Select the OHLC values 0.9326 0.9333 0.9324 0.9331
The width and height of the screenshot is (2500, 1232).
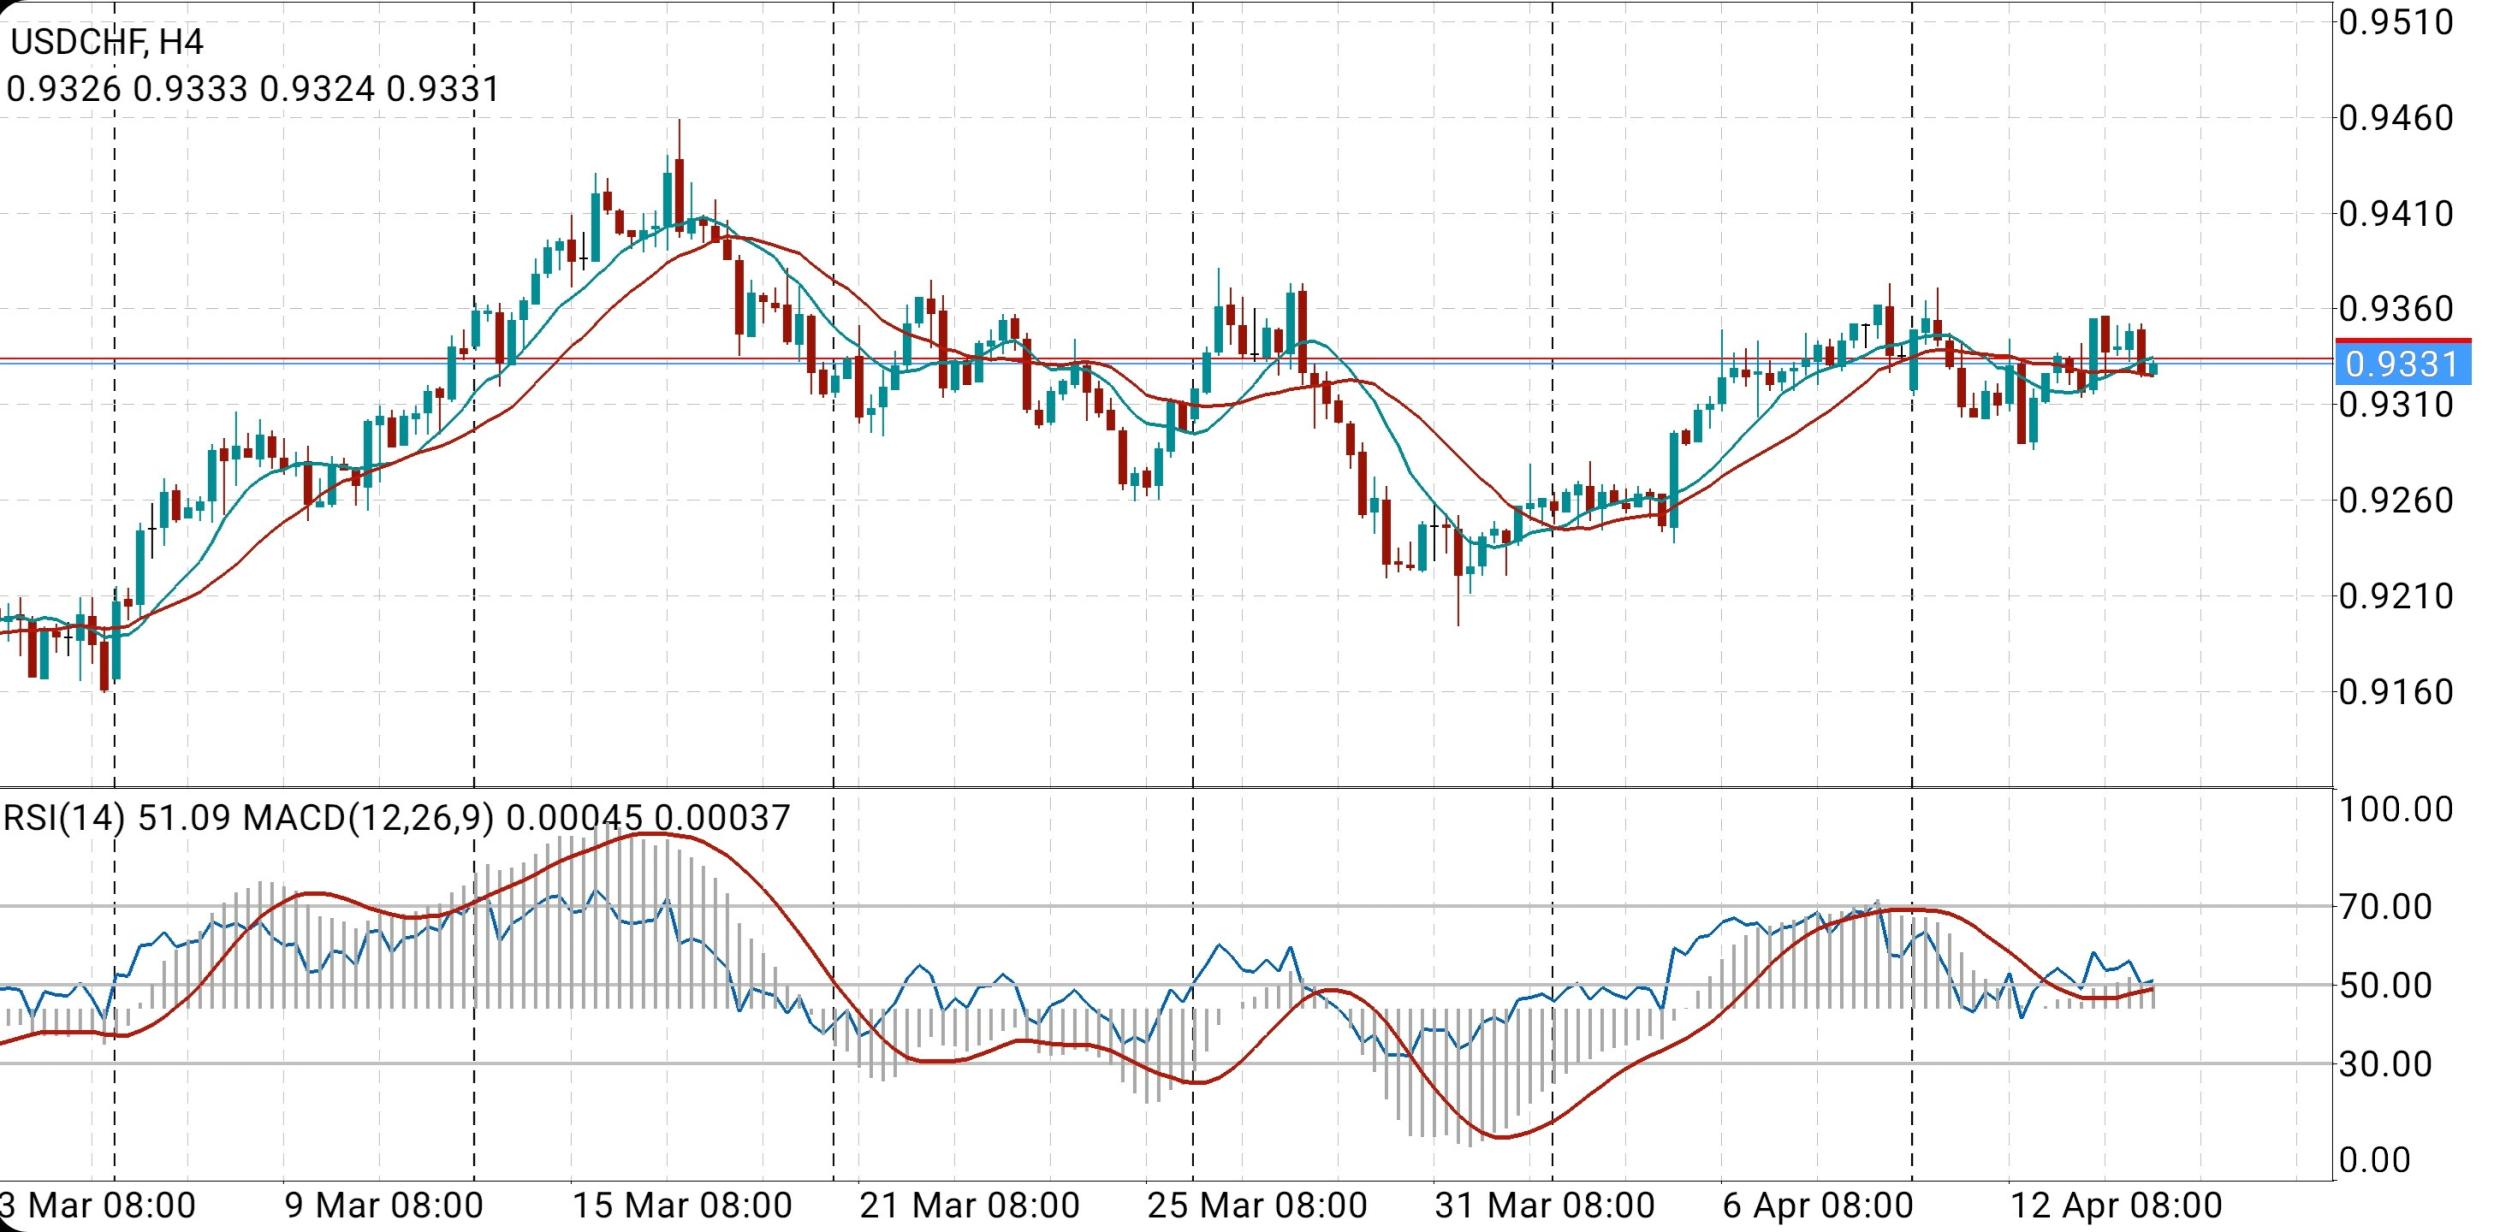point(253,89)
